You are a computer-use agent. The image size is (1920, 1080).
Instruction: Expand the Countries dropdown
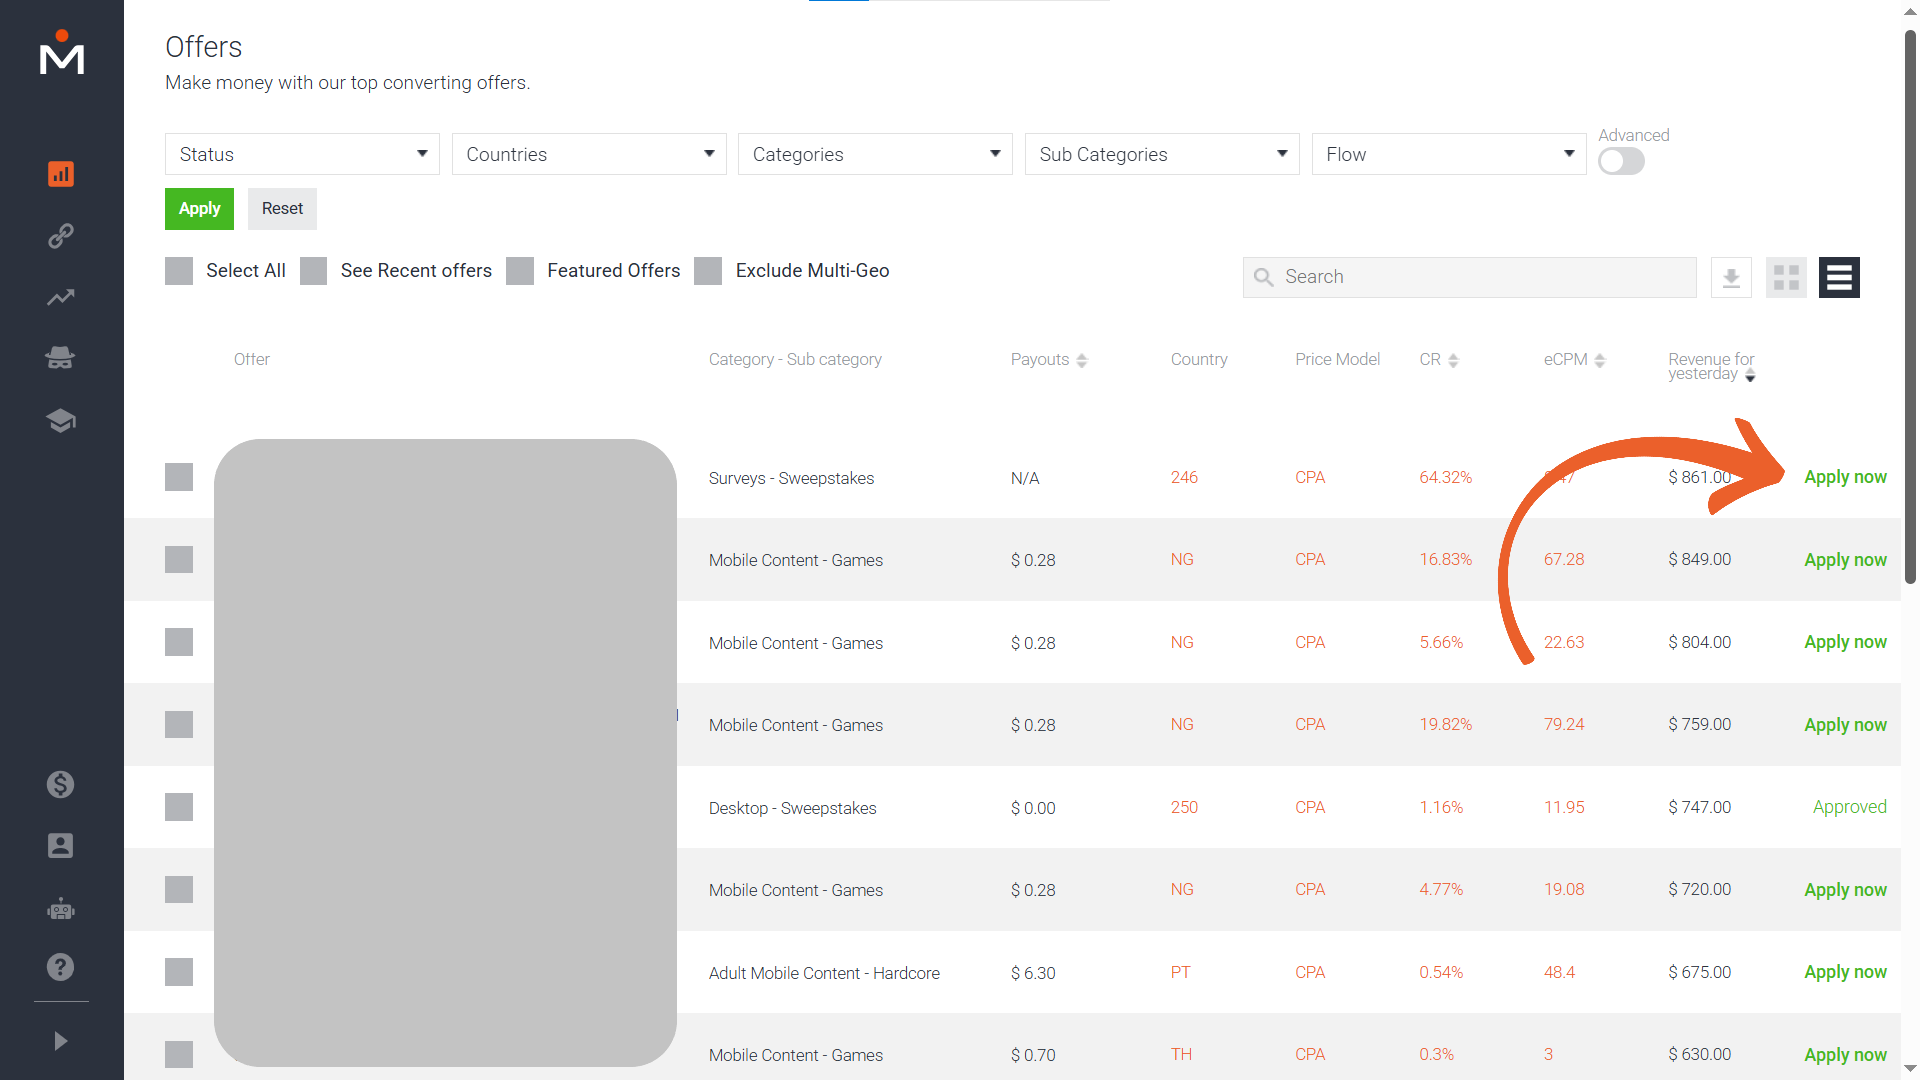(589, 154)
